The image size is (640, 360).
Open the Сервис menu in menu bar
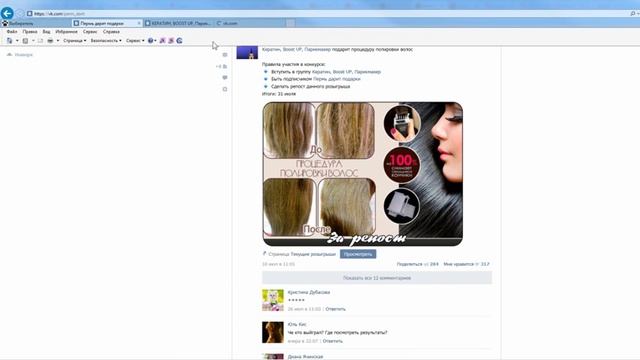pos(90,31)
